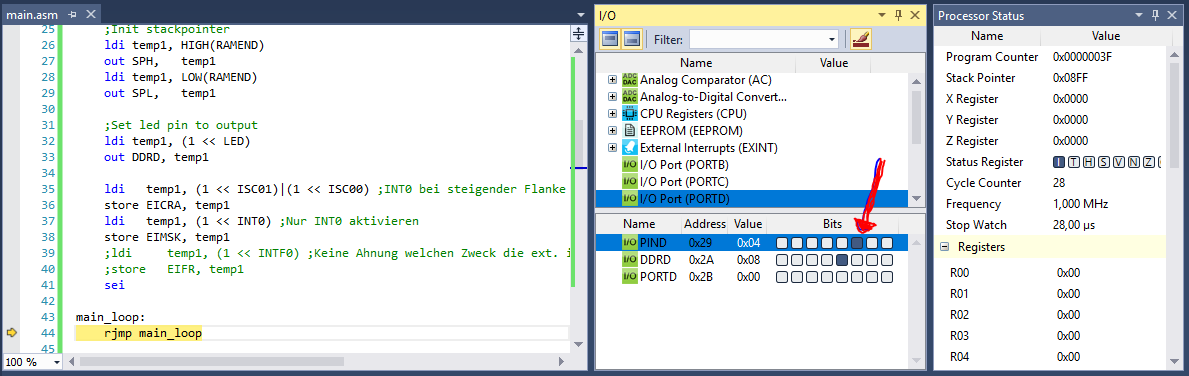The height and width of the screenshot is (376, 1189).
Task: Toggle the Z flag in Status Register
Action: click(1150, 162)
